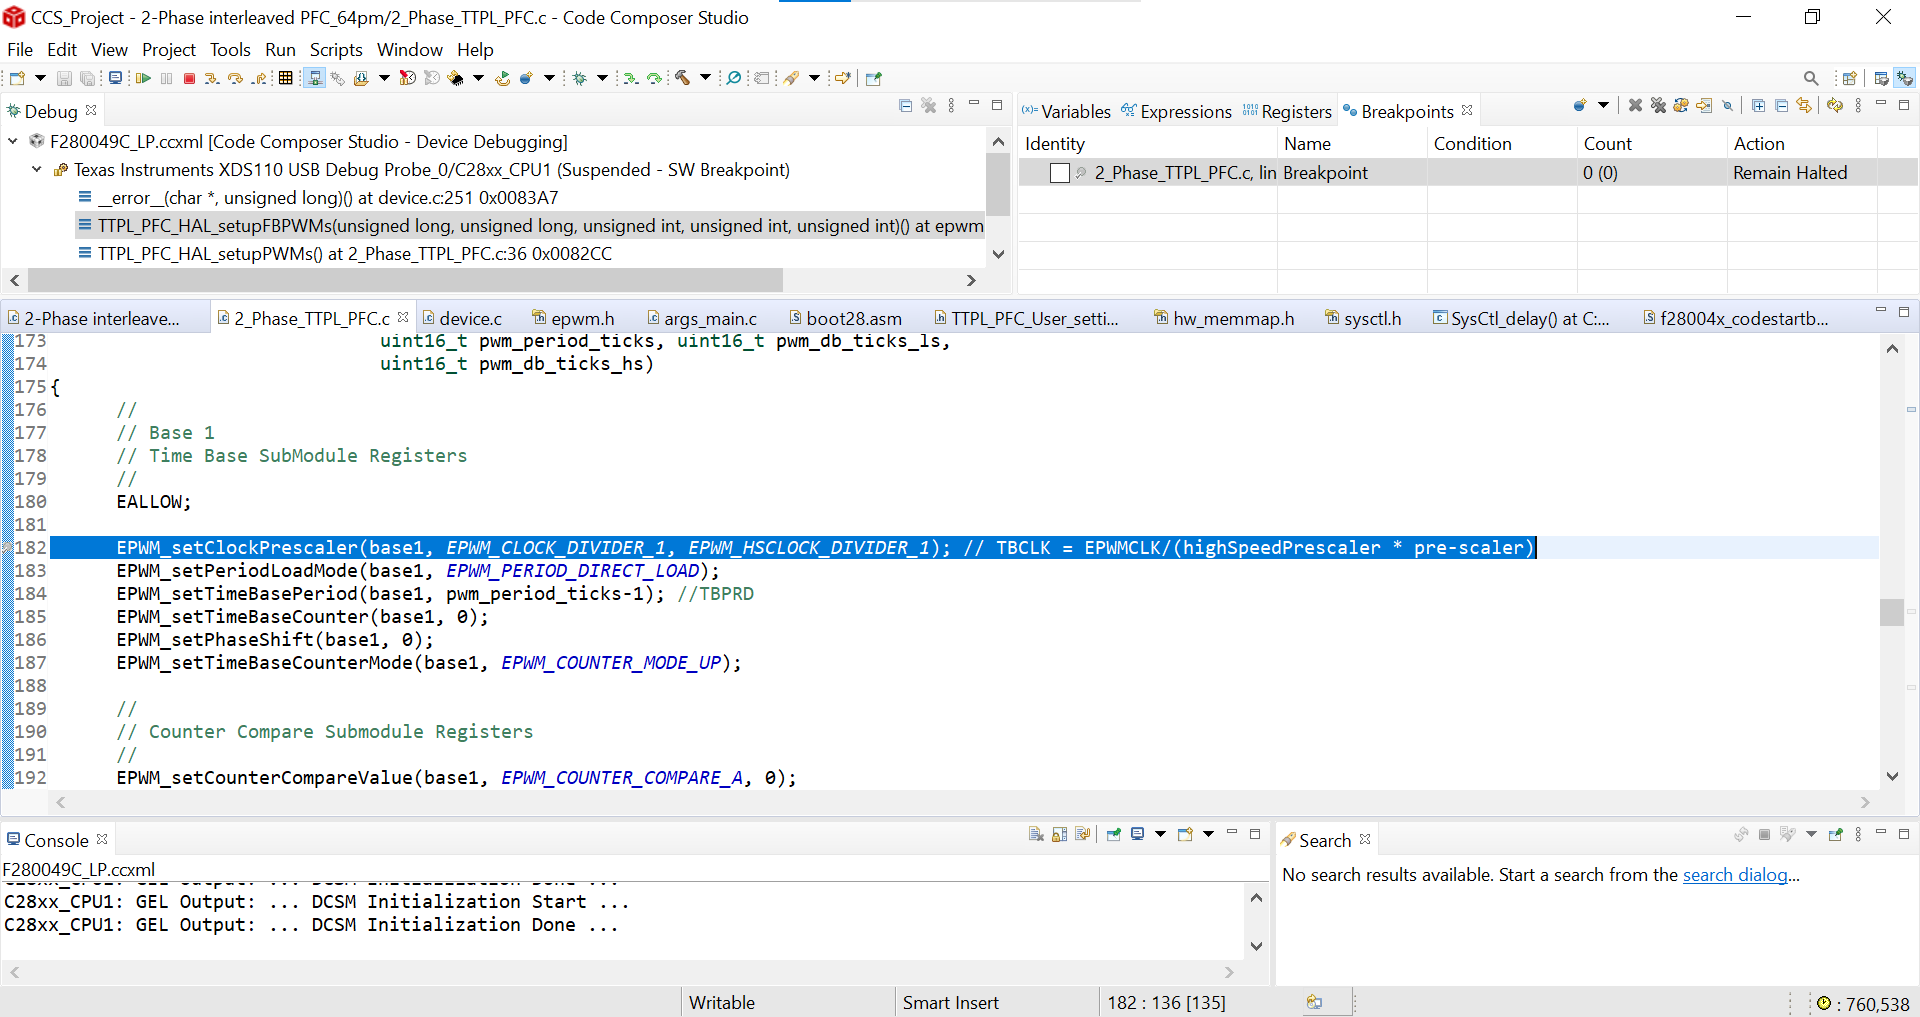The width and height of the screenshot is (1920, 1017).
Task: Resume program execution
Action: click(x=144, y=78)
